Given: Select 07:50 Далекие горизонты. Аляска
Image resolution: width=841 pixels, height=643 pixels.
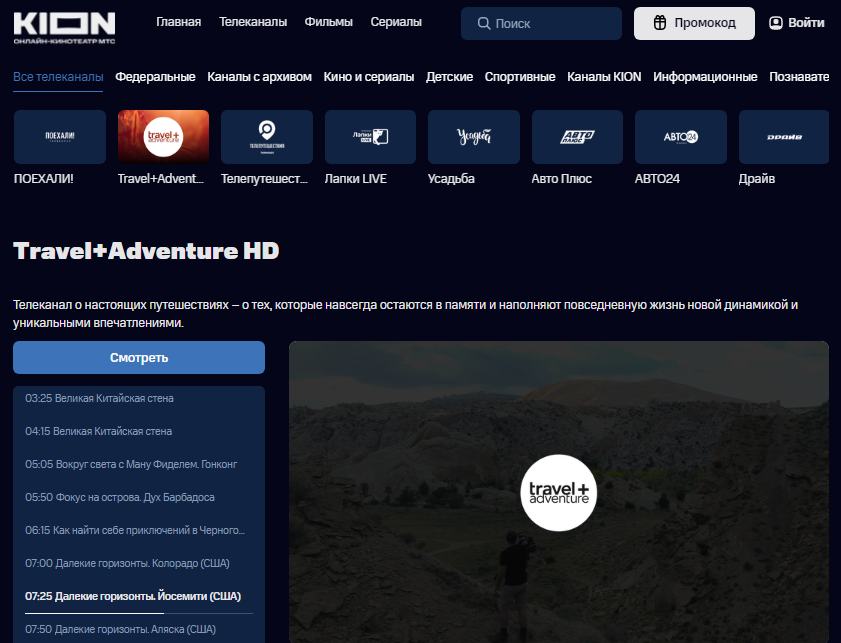Looking at the screenshot, I should (121, 629).
